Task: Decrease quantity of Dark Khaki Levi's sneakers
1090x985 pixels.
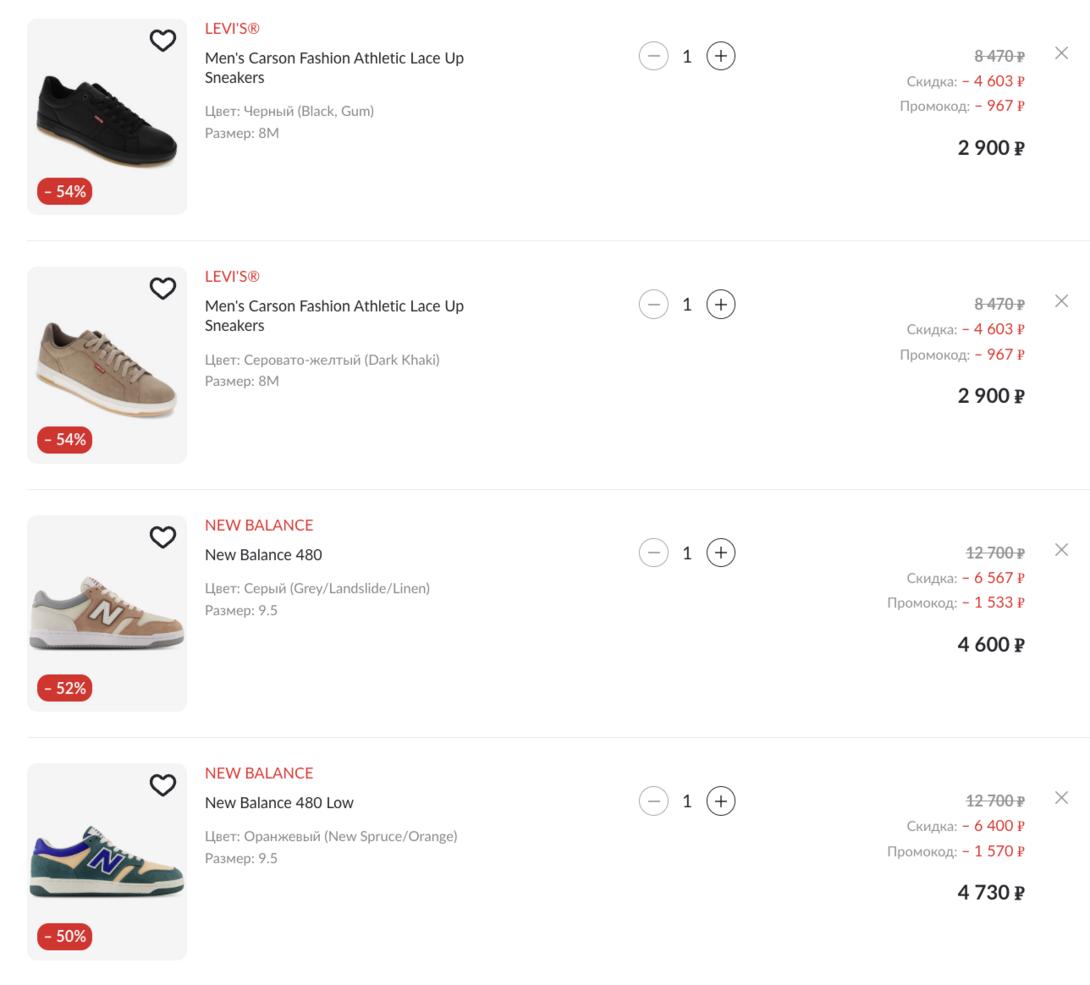Action: pyautogui.click(x=653, y=304)
